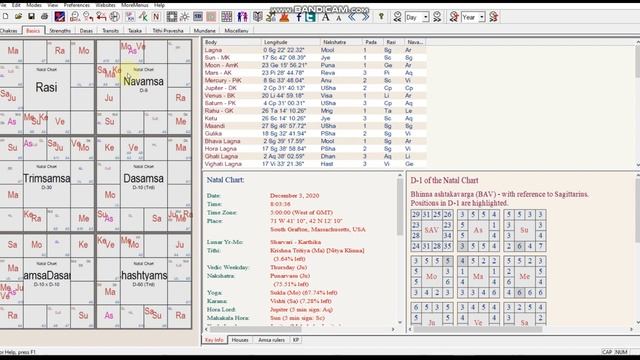Switch to the Strengths tab
This screenshot has height=360, width=640.
[x=60, y=31]
